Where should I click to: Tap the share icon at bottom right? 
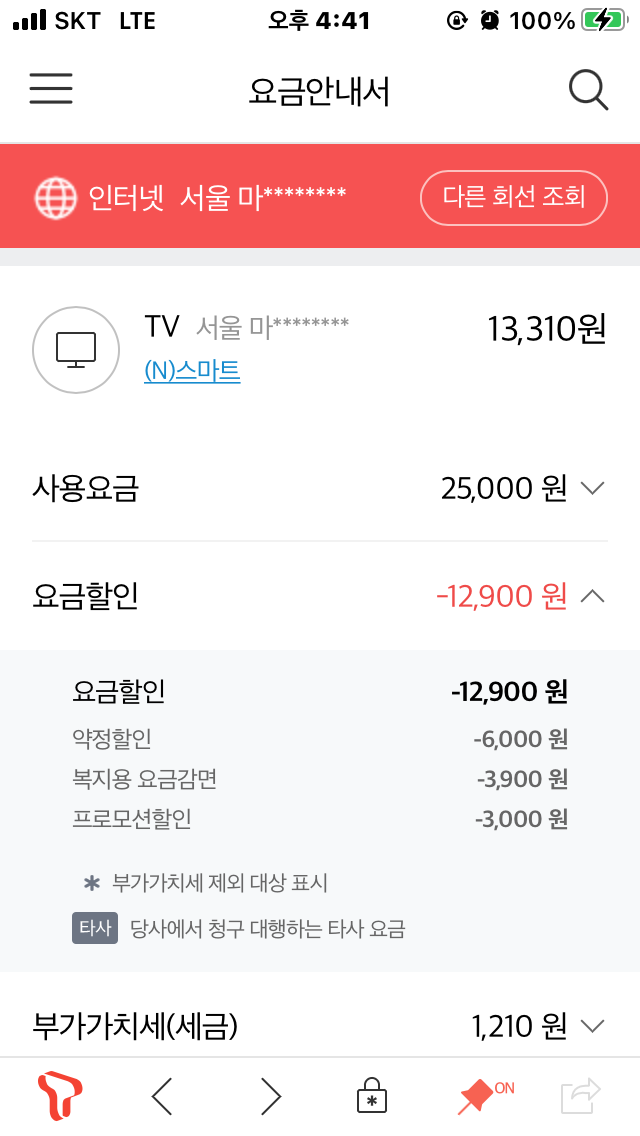coord(585,1096)
